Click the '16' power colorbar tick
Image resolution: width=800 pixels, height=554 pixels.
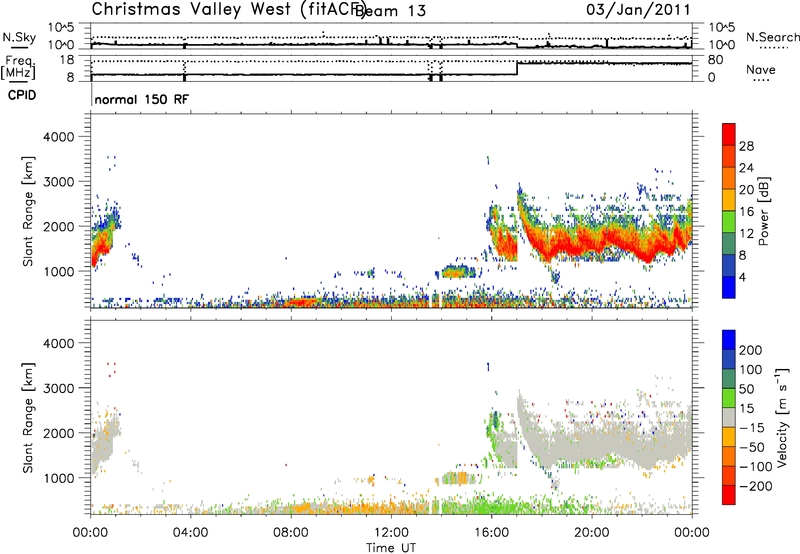pos(746,212)
